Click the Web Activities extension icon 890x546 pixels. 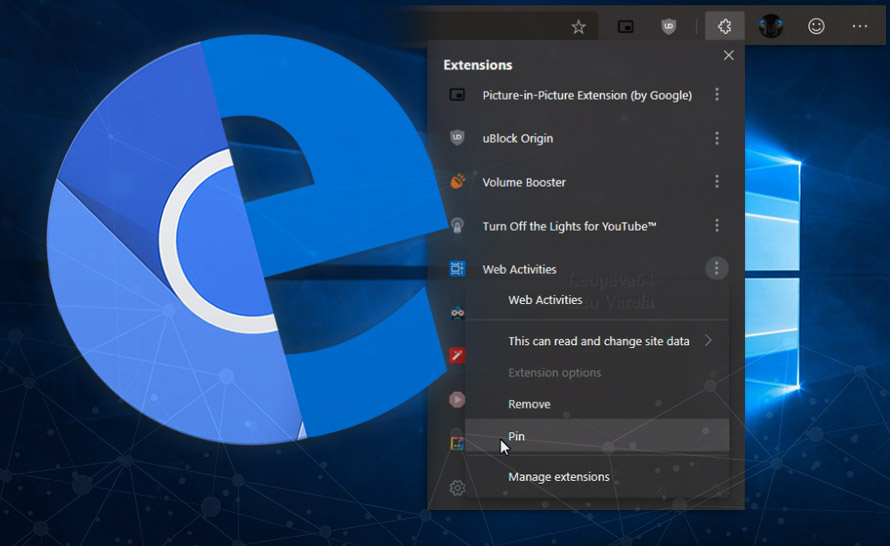coord(457,268)
